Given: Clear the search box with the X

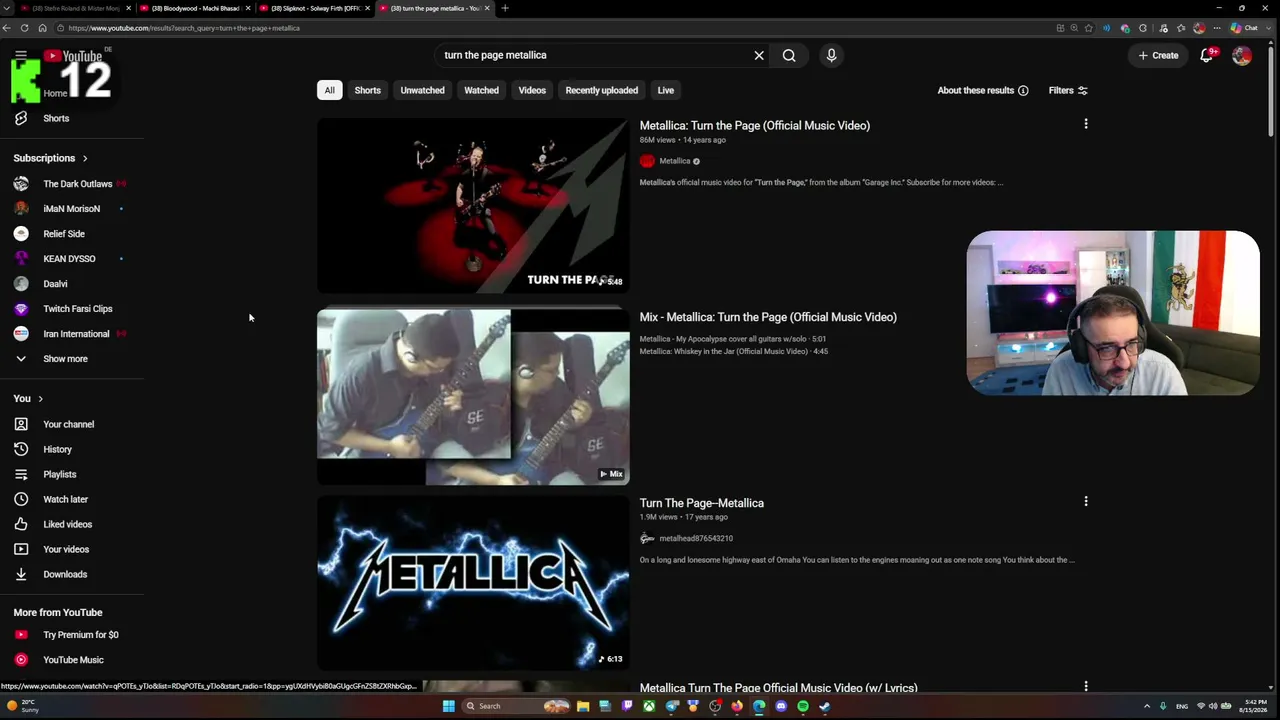Looking at the screenshot, I should point(759,55).
